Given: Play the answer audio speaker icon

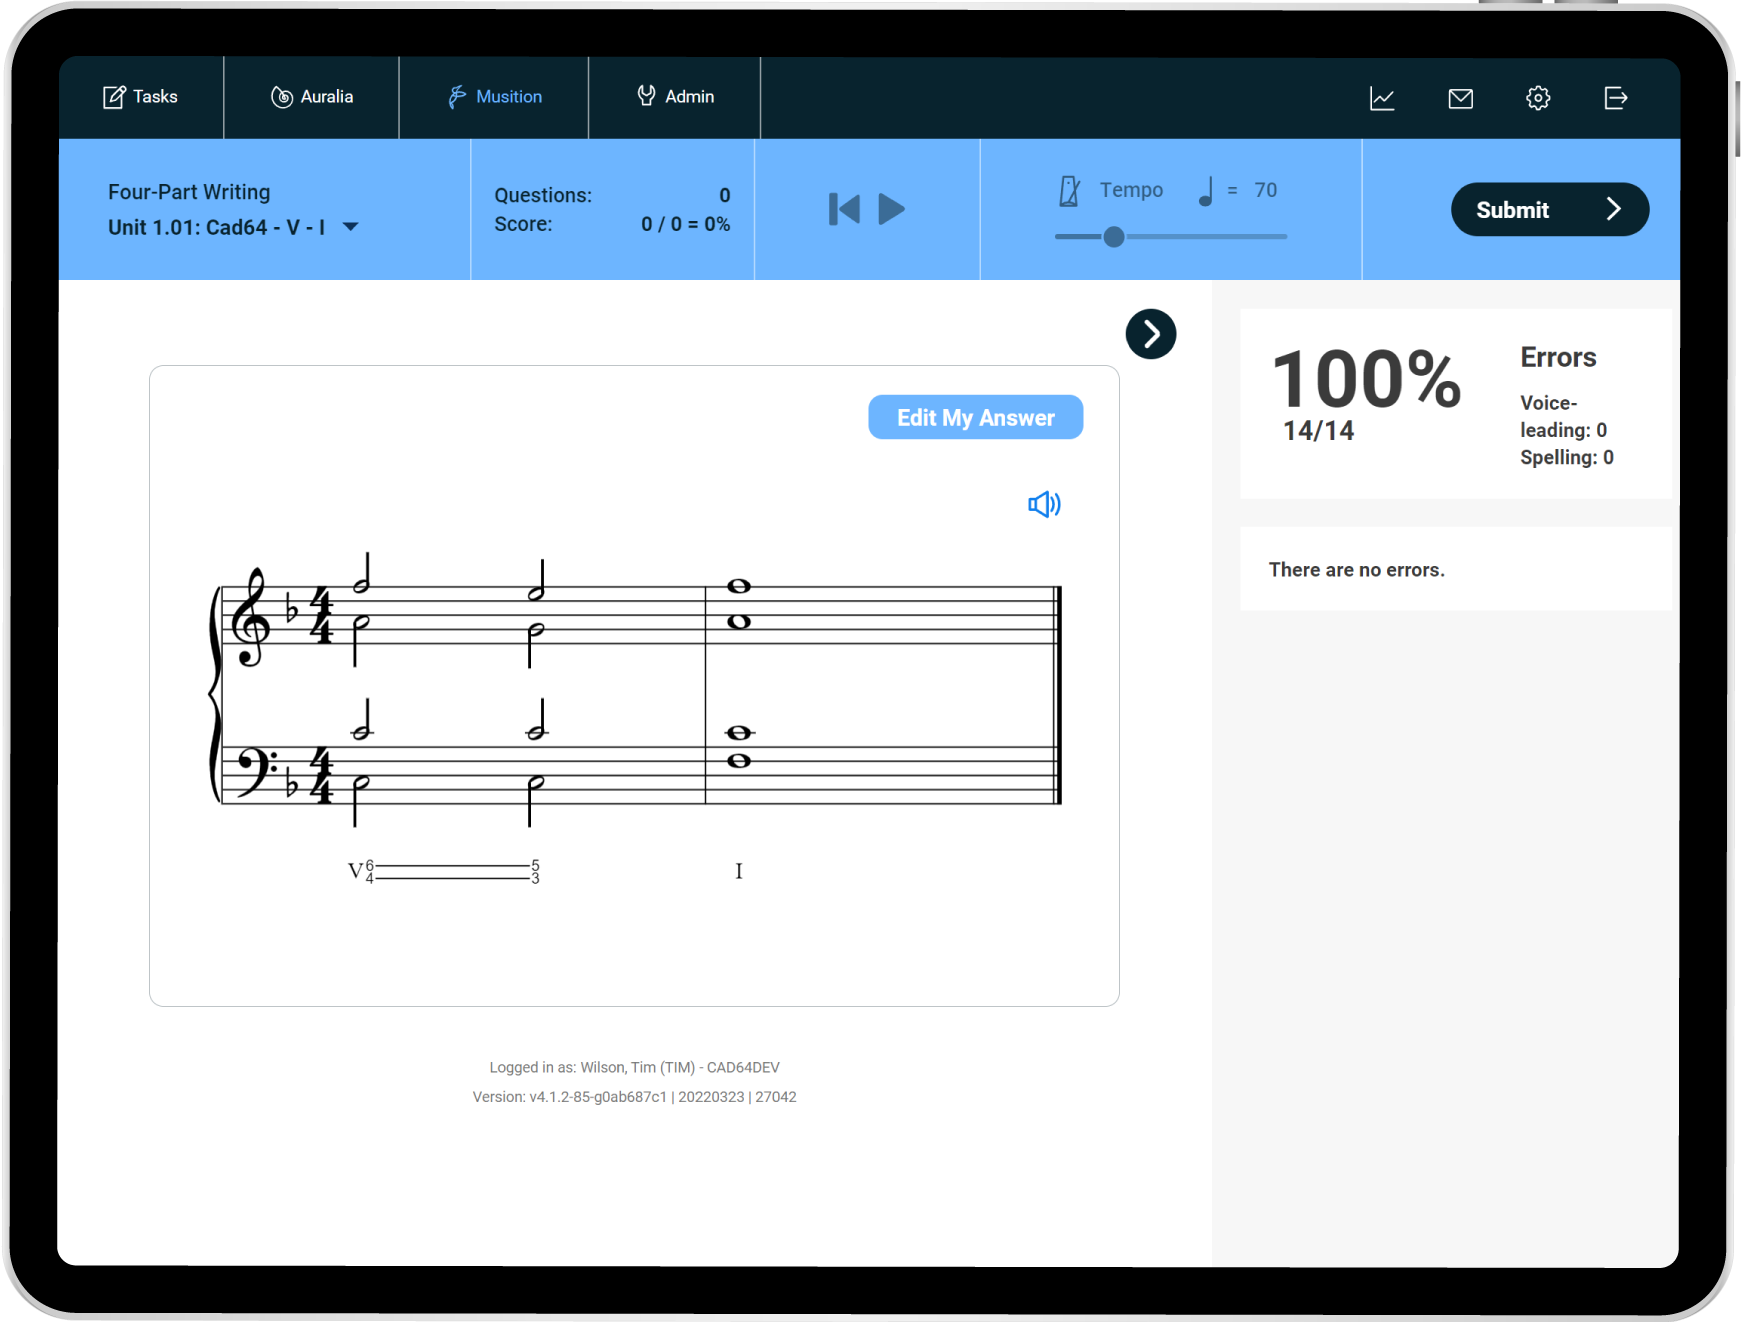Looking at the screenshot, I should tap(1044, 504).
